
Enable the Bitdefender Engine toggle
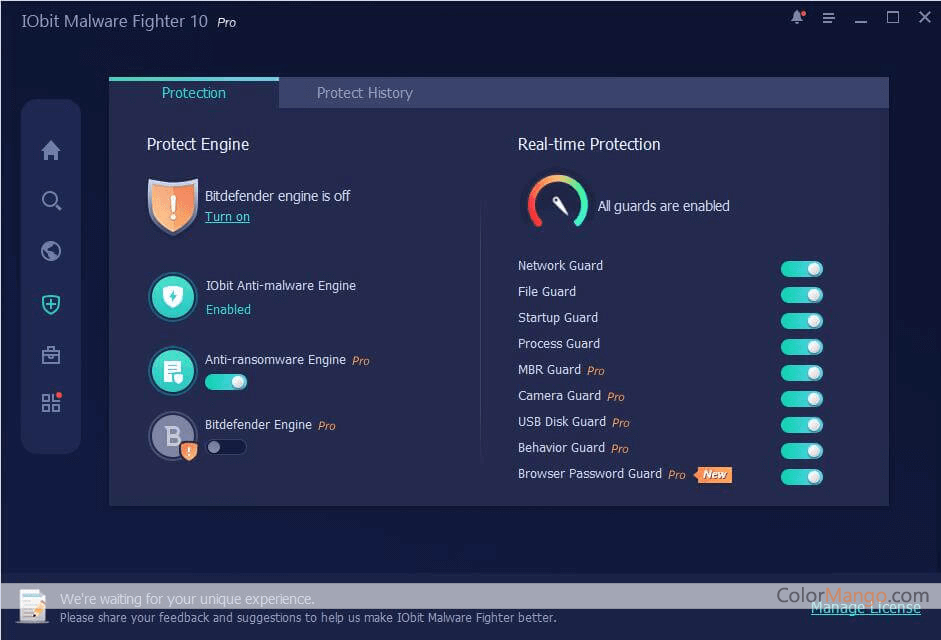[226, 447]
